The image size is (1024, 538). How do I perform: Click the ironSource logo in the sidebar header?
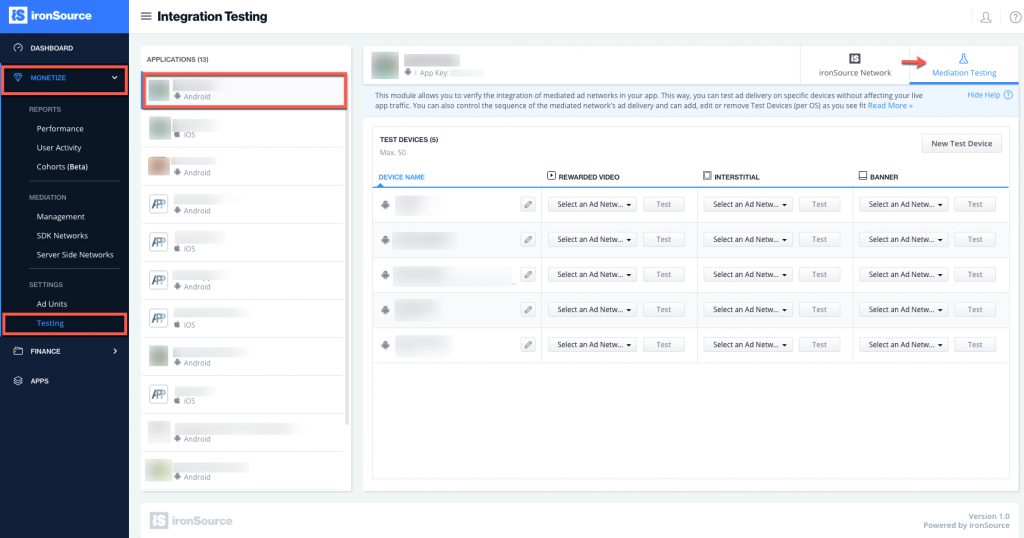[50, 15]
